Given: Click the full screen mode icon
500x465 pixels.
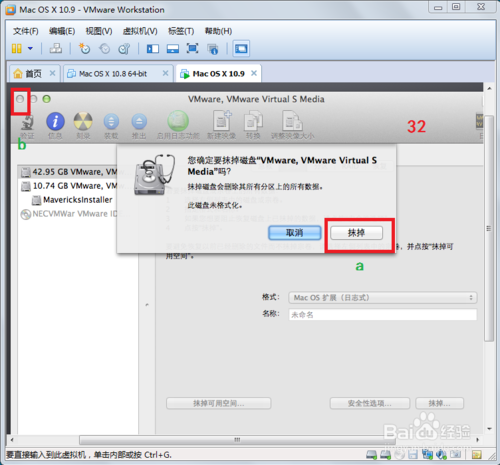Looking at the screenshot, I should pyautogui.click(x=192, y=49).
